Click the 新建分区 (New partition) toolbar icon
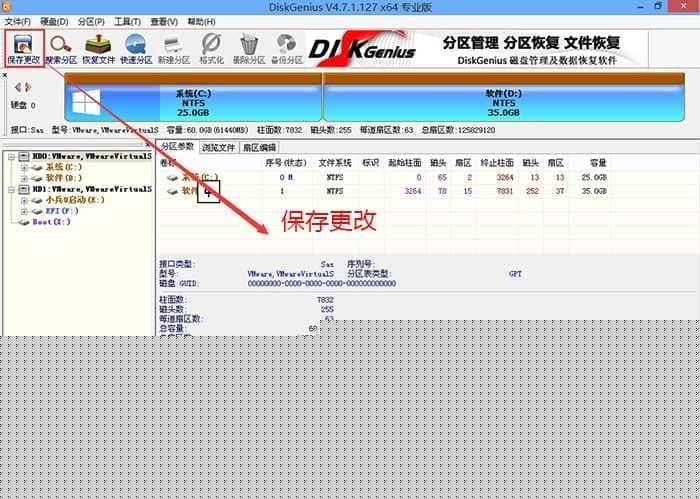This screenshot has width=700, height=499. (174, 49)
